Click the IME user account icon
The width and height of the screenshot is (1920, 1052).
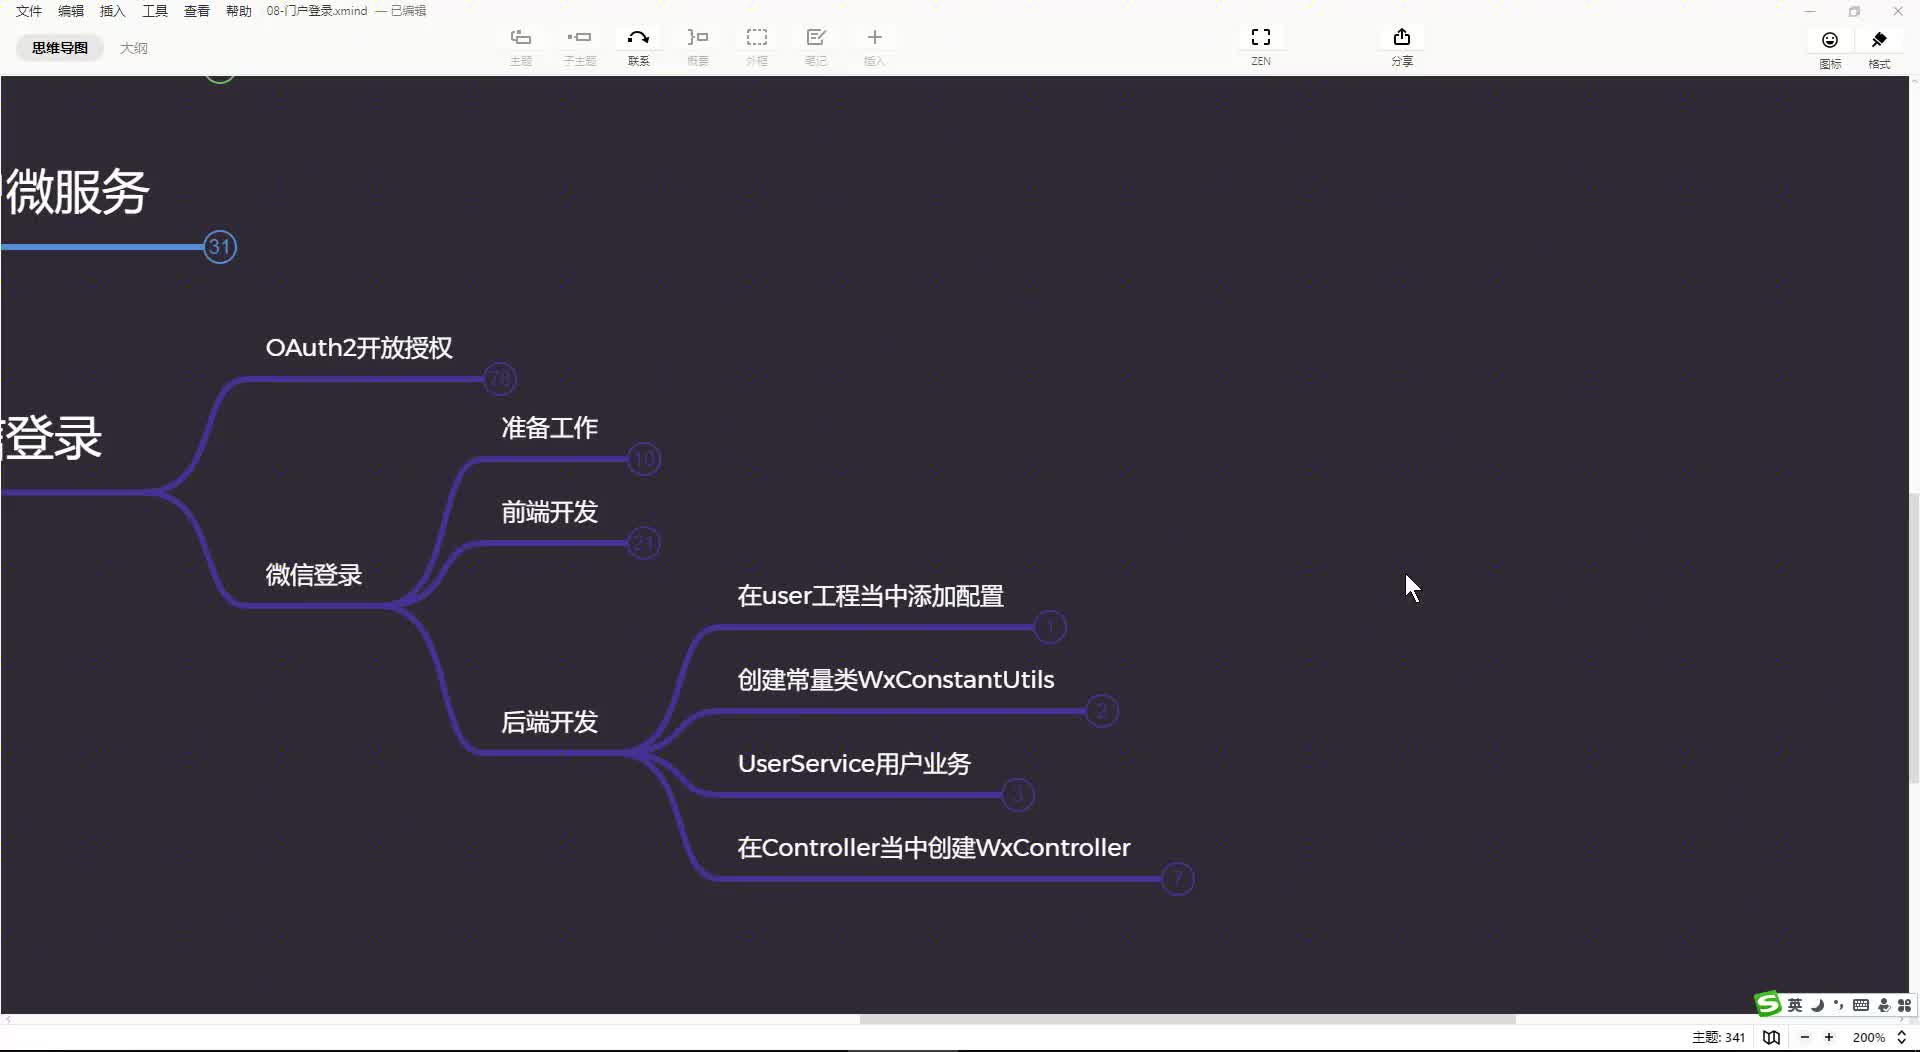[x=1884, y=1005]
